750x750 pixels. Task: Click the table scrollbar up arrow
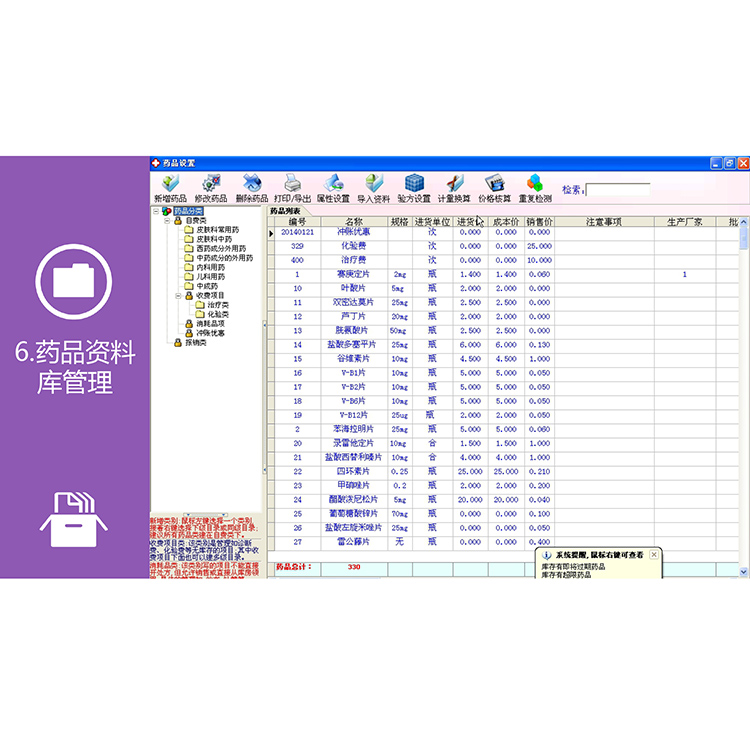(x=744, y=222)
